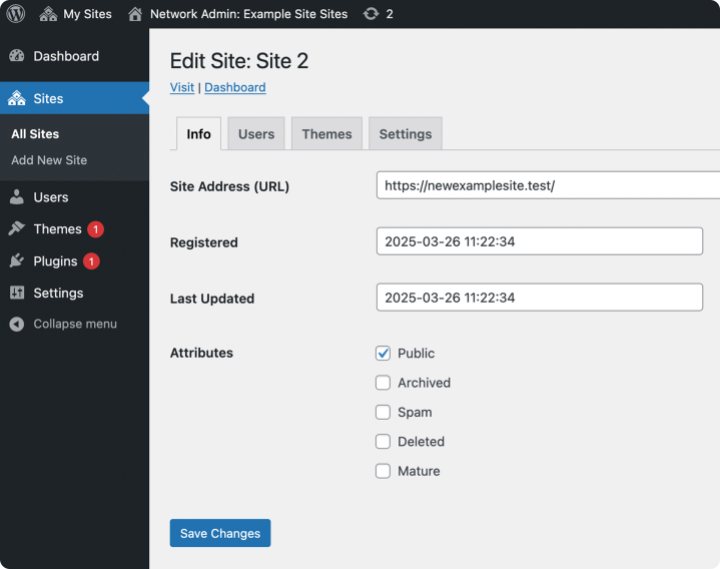The width and height of the screenshot is (720, 569).
Task: Open Themes in the sidebar menu
Action: tap(57, 229)
